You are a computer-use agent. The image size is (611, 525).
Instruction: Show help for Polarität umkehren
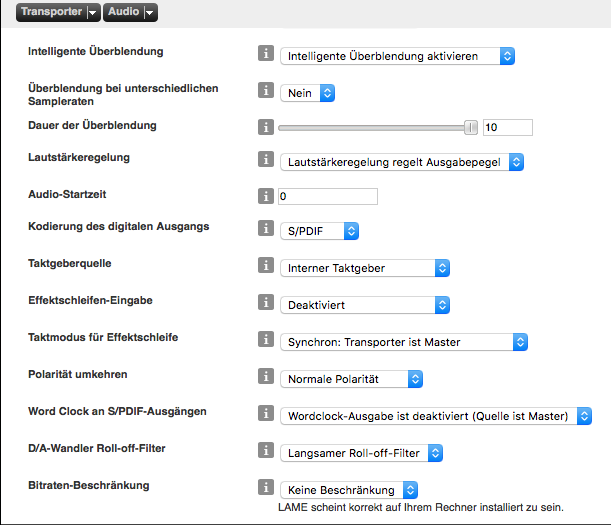click(266, 377)
